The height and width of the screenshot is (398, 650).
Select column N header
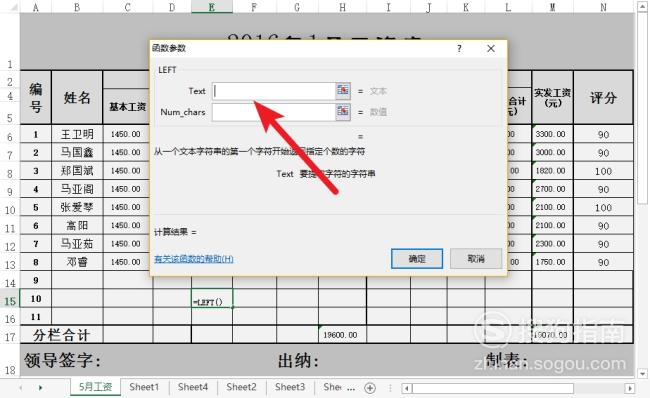(x=604, y=7)
